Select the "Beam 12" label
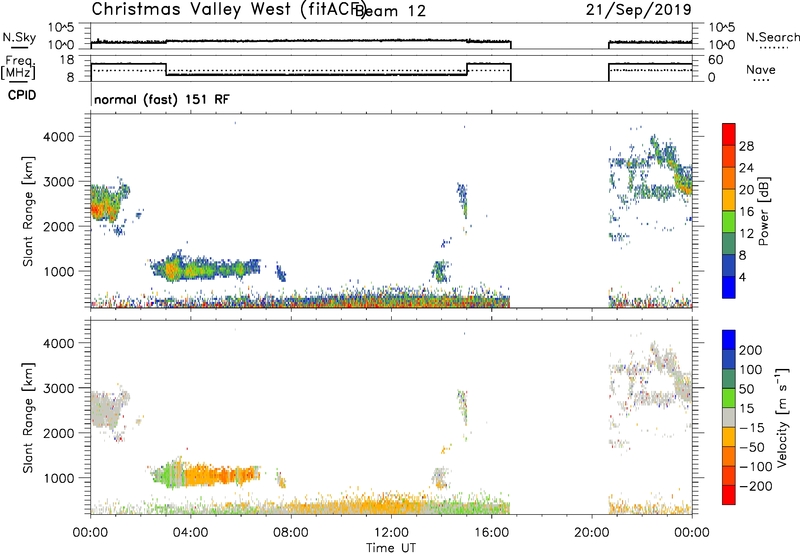 click(x=390, y=11)
